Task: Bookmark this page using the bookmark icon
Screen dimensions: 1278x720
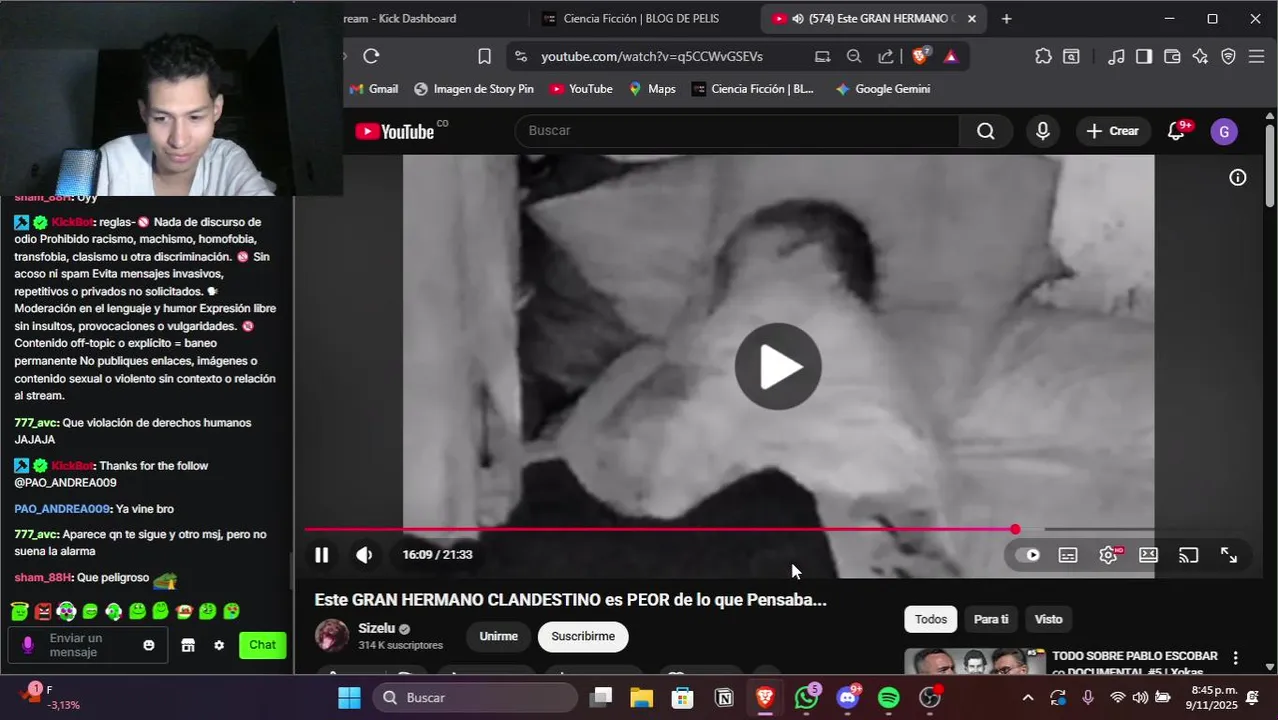Action: coord(484,56)
